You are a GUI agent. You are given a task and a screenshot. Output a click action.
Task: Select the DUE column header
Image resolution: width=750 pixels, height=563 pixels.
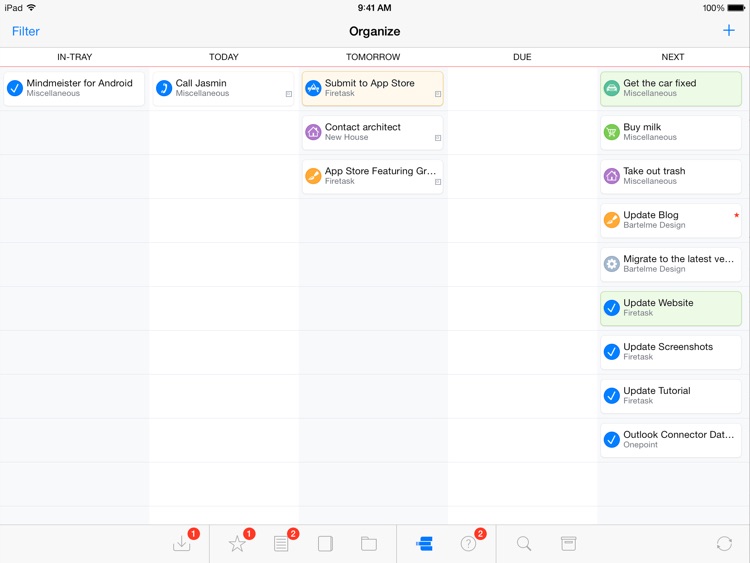coord(522,57)
